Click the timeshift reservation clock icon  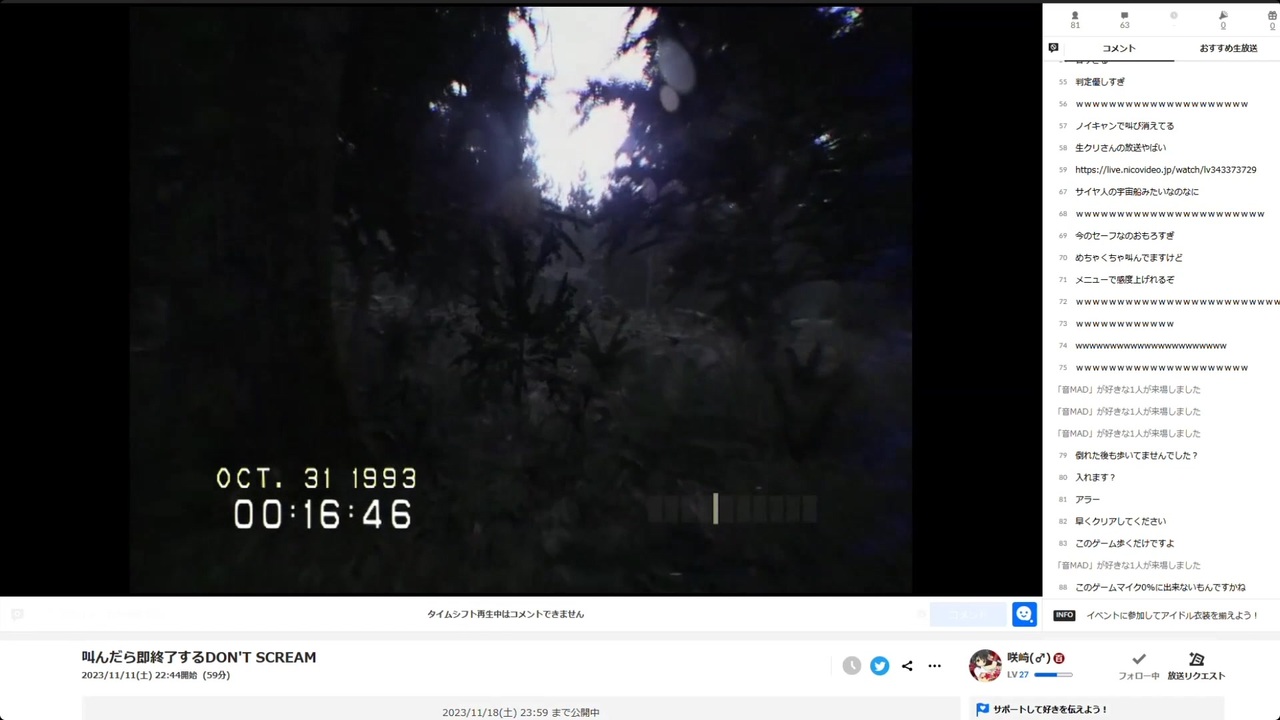(x=851, y=666)
